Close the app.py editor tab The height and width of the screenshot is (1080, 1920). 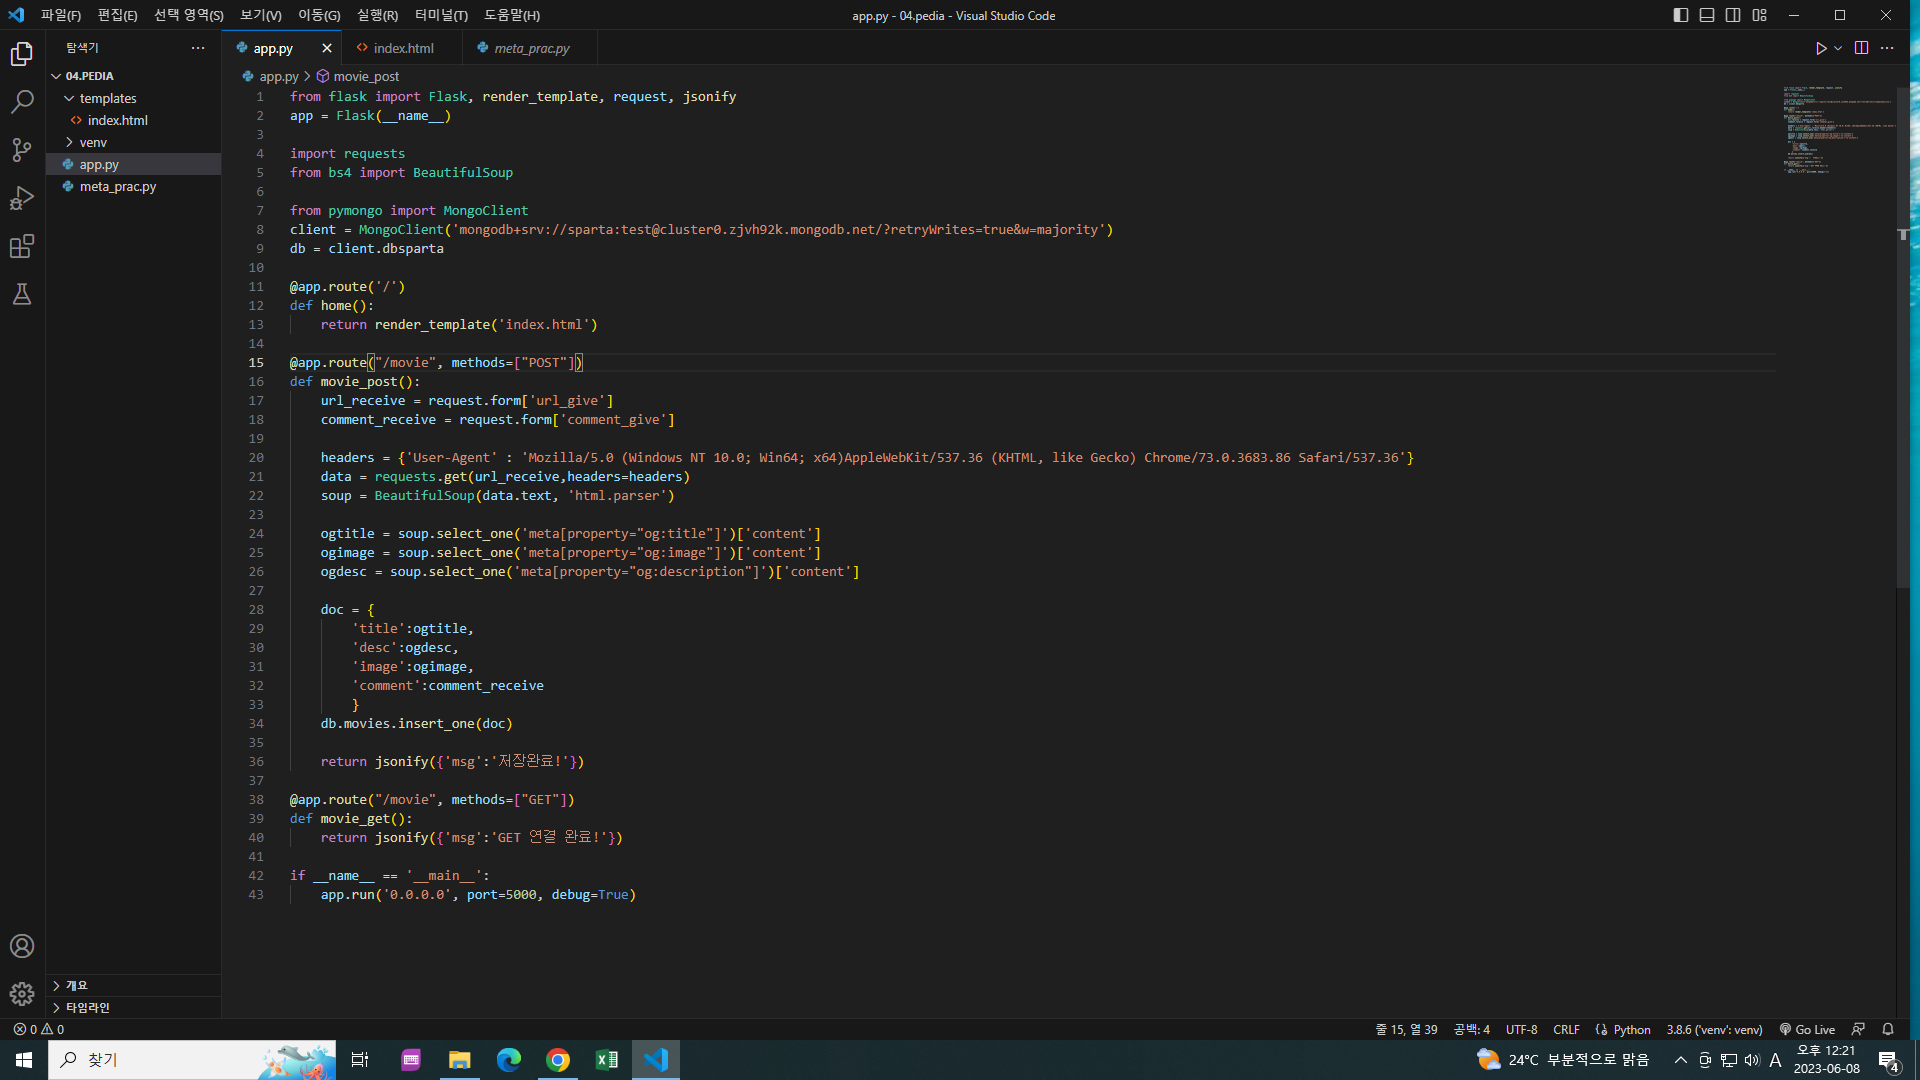[327, 48]
